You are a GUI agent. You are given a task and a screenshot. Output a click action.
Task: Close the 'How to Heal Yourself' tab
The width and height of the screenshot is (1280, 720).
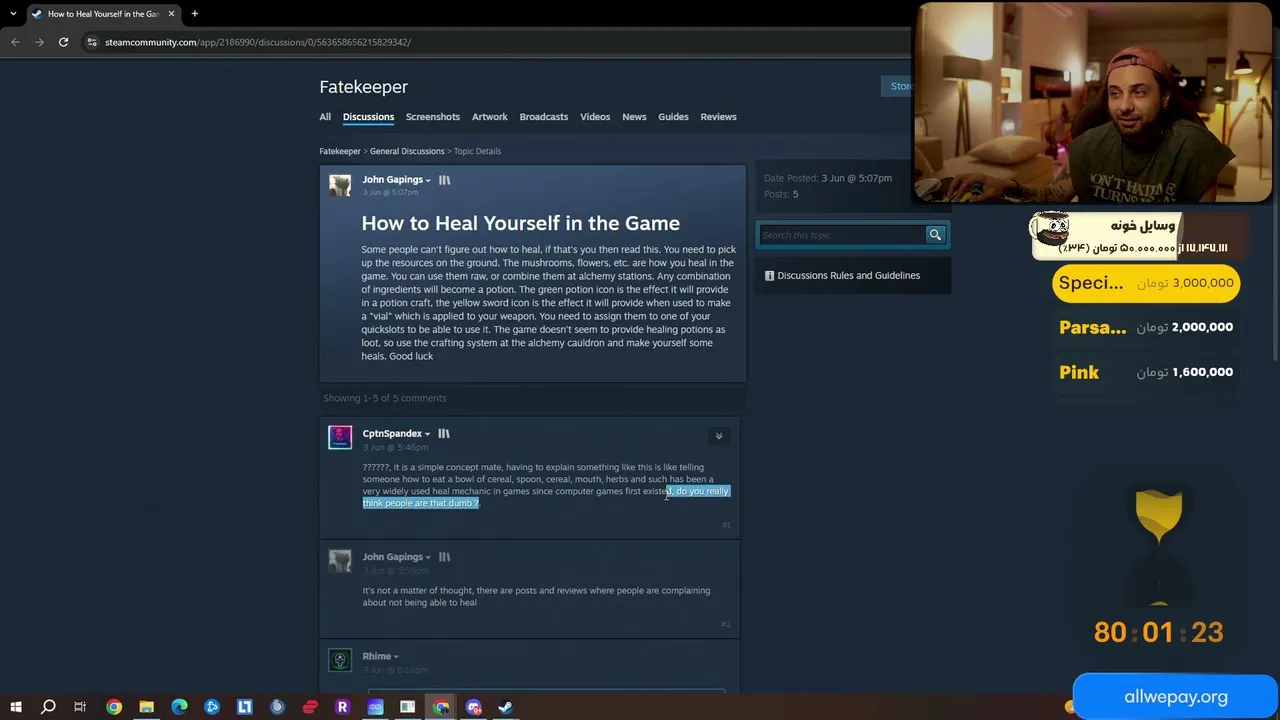(x=171, y=14)
